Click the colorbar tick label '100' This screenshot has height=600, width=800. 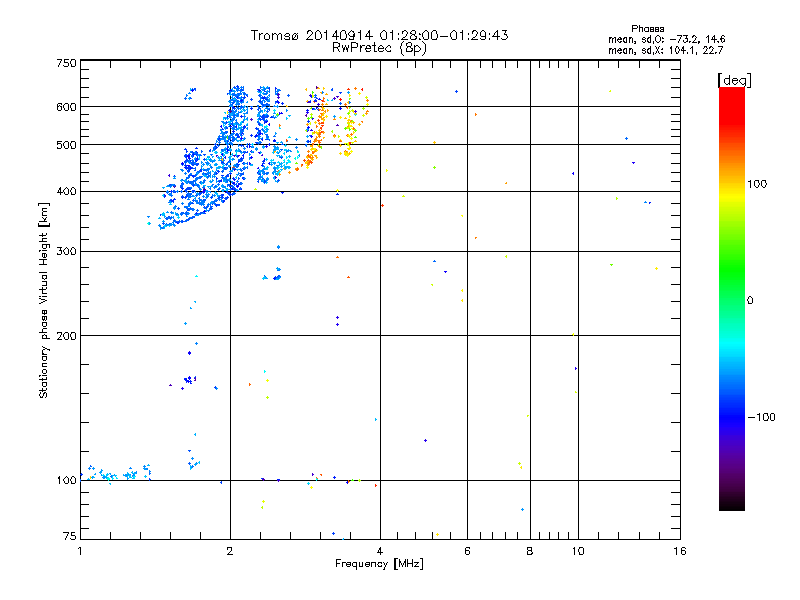(x=757, y=184)
